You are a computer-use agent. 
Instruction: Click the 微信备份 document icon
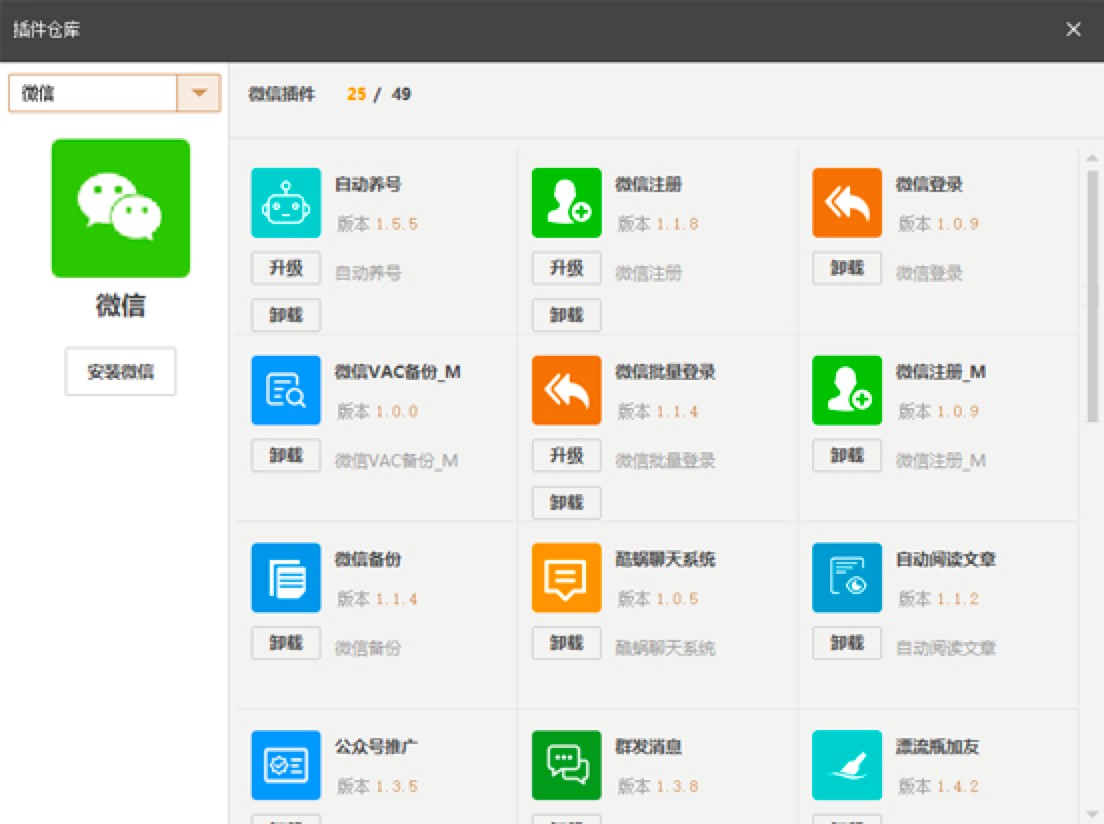click(286, 578)
